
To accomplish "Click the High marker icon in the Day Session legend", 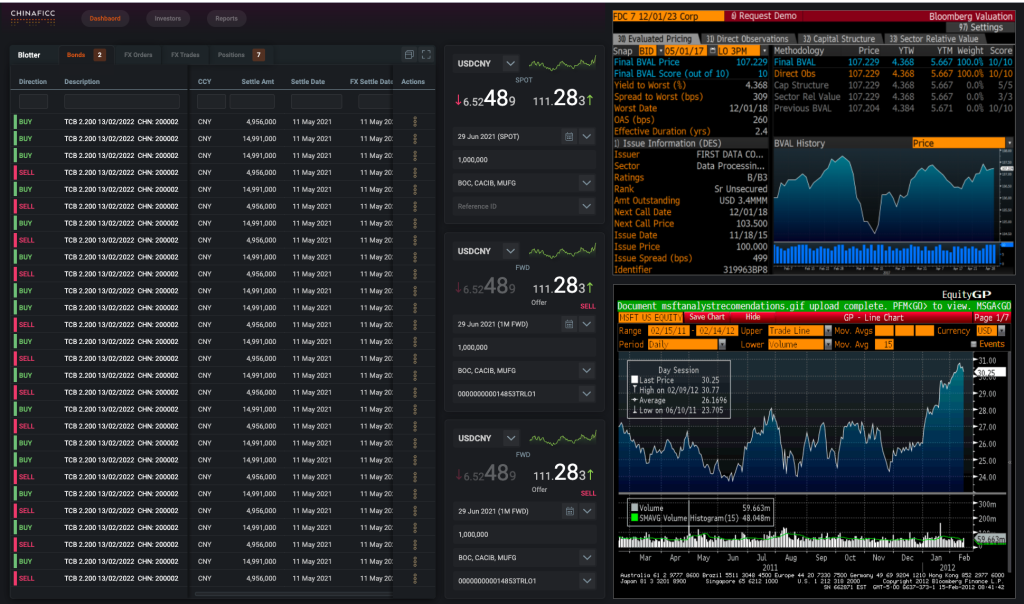I will point(634,390).
